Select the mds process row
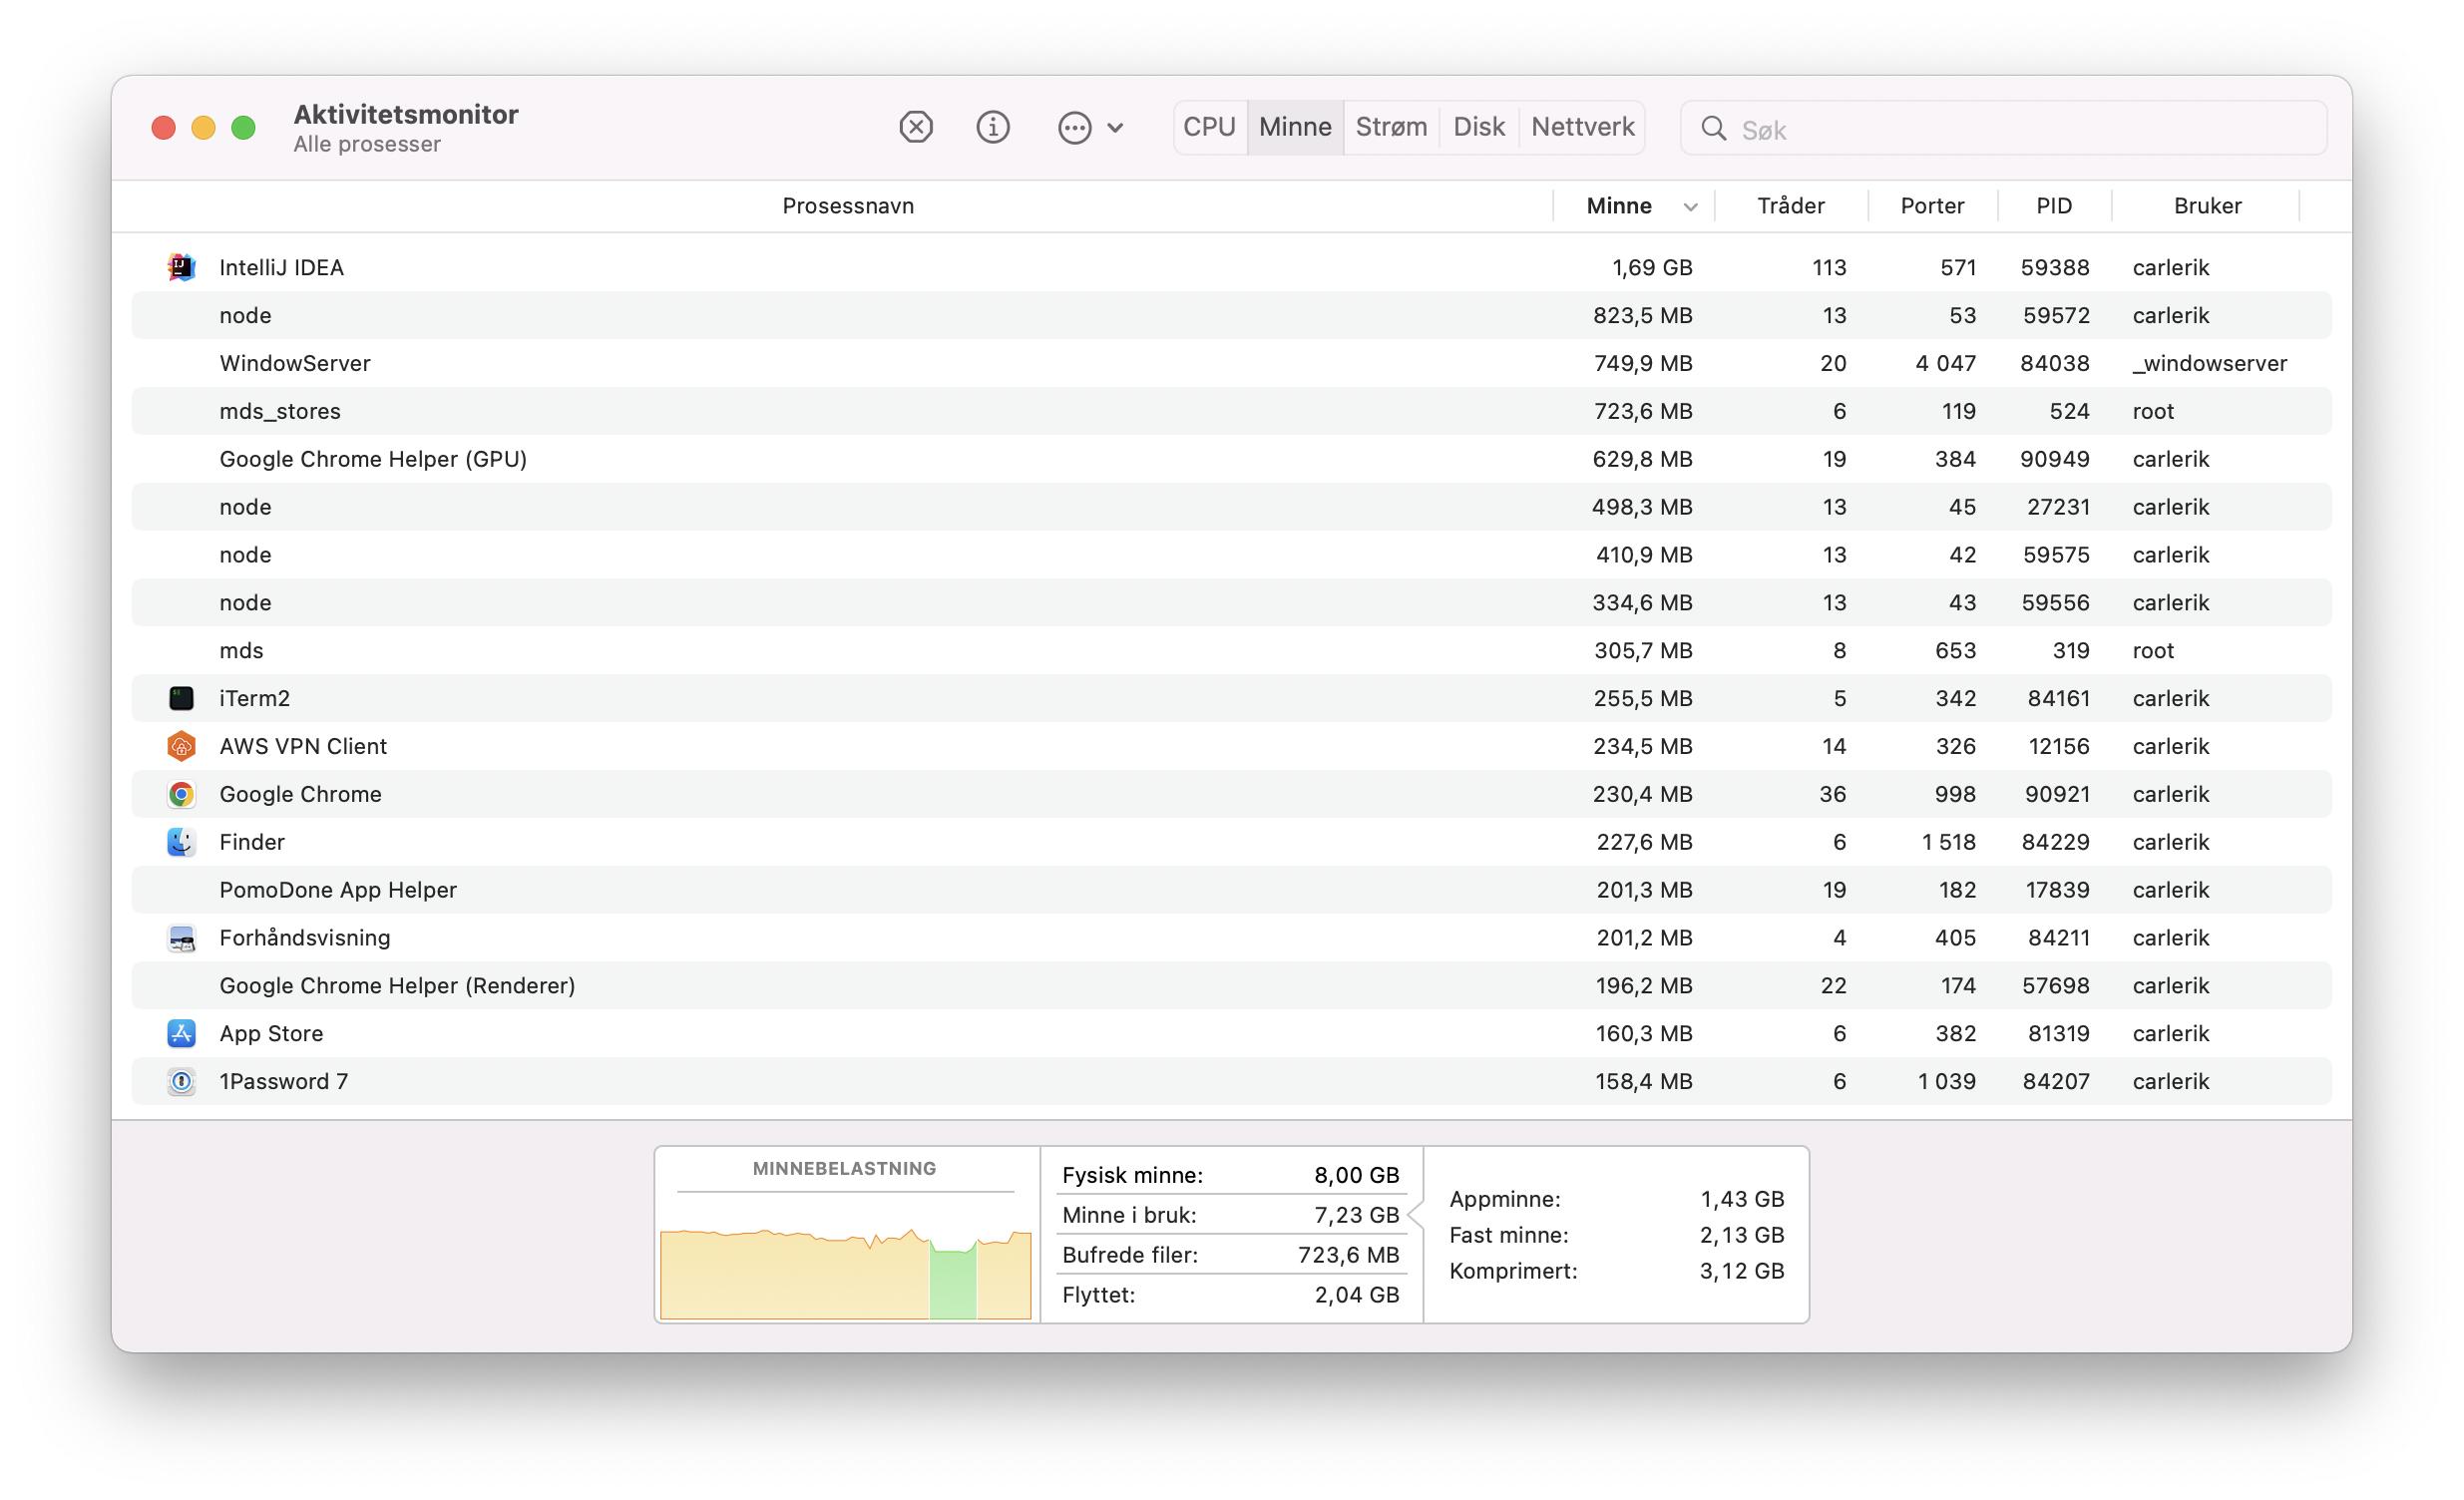 [1231, 651]
